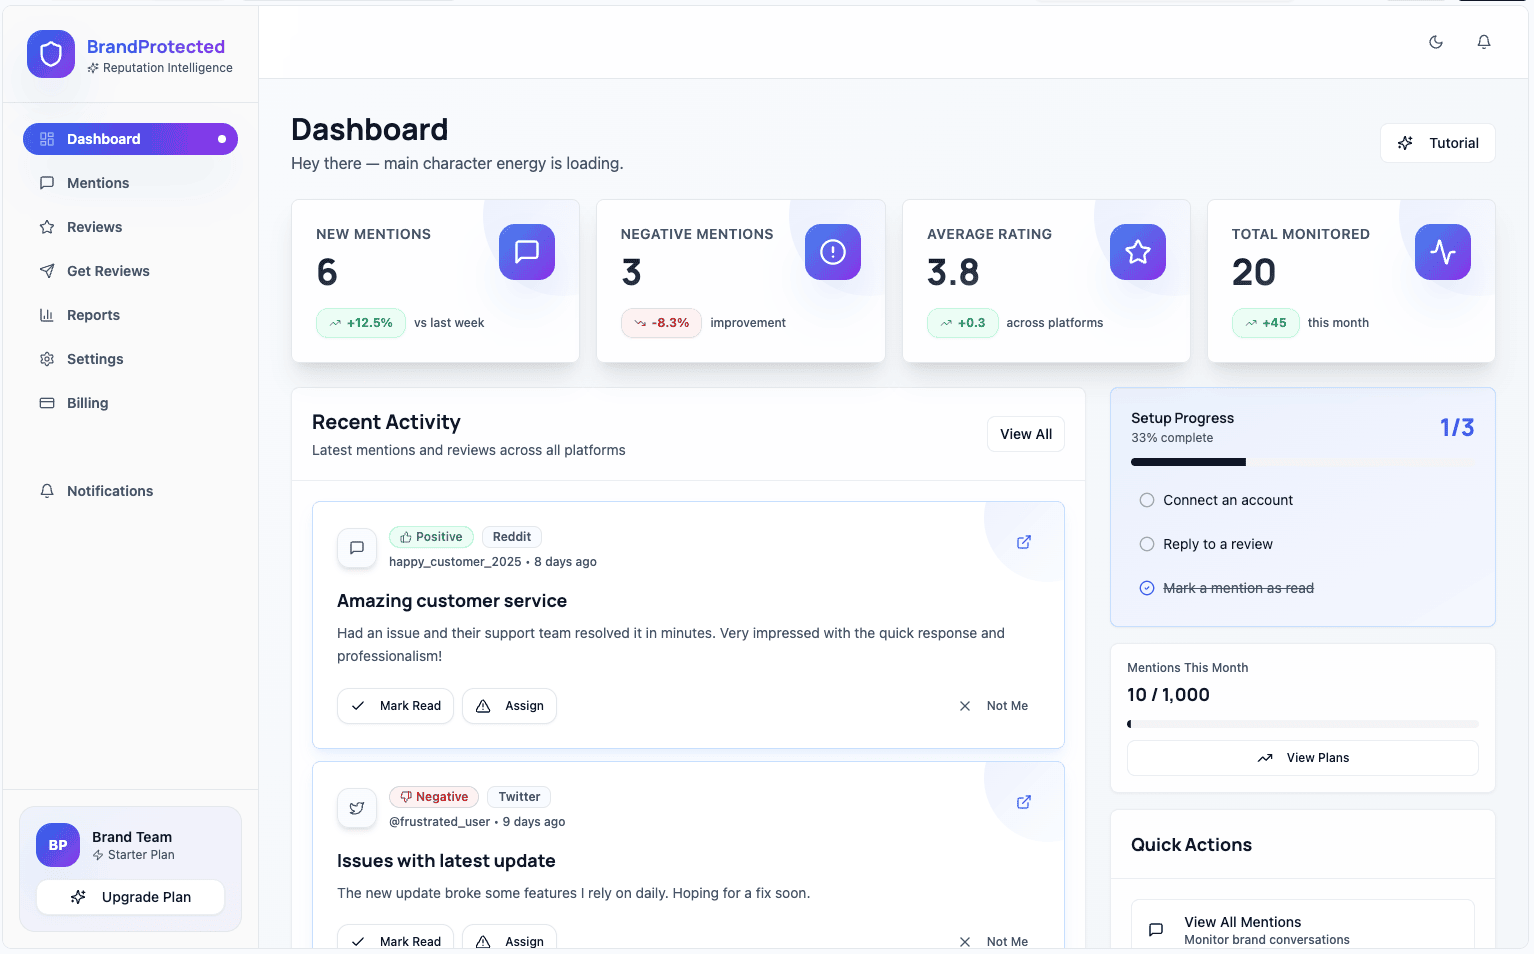This screenshot has width=1534, height=954.
Task: Open external link for Twitter mention
Action: coord(1024,802)
